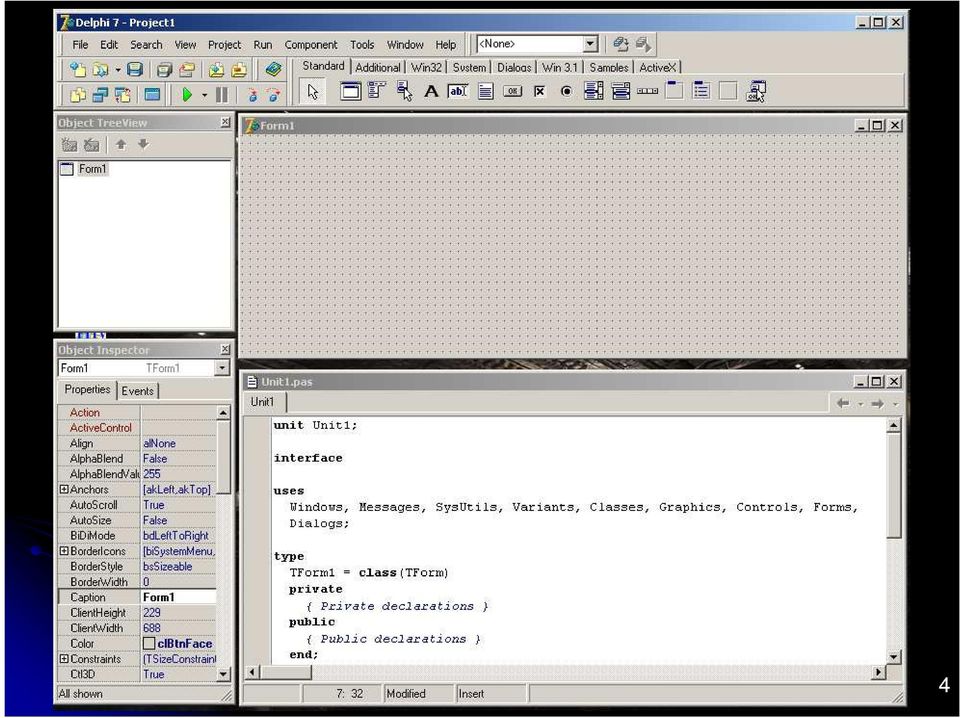Click the Trace Into debug icon
The image size is (960, 718).
(252, 95)
